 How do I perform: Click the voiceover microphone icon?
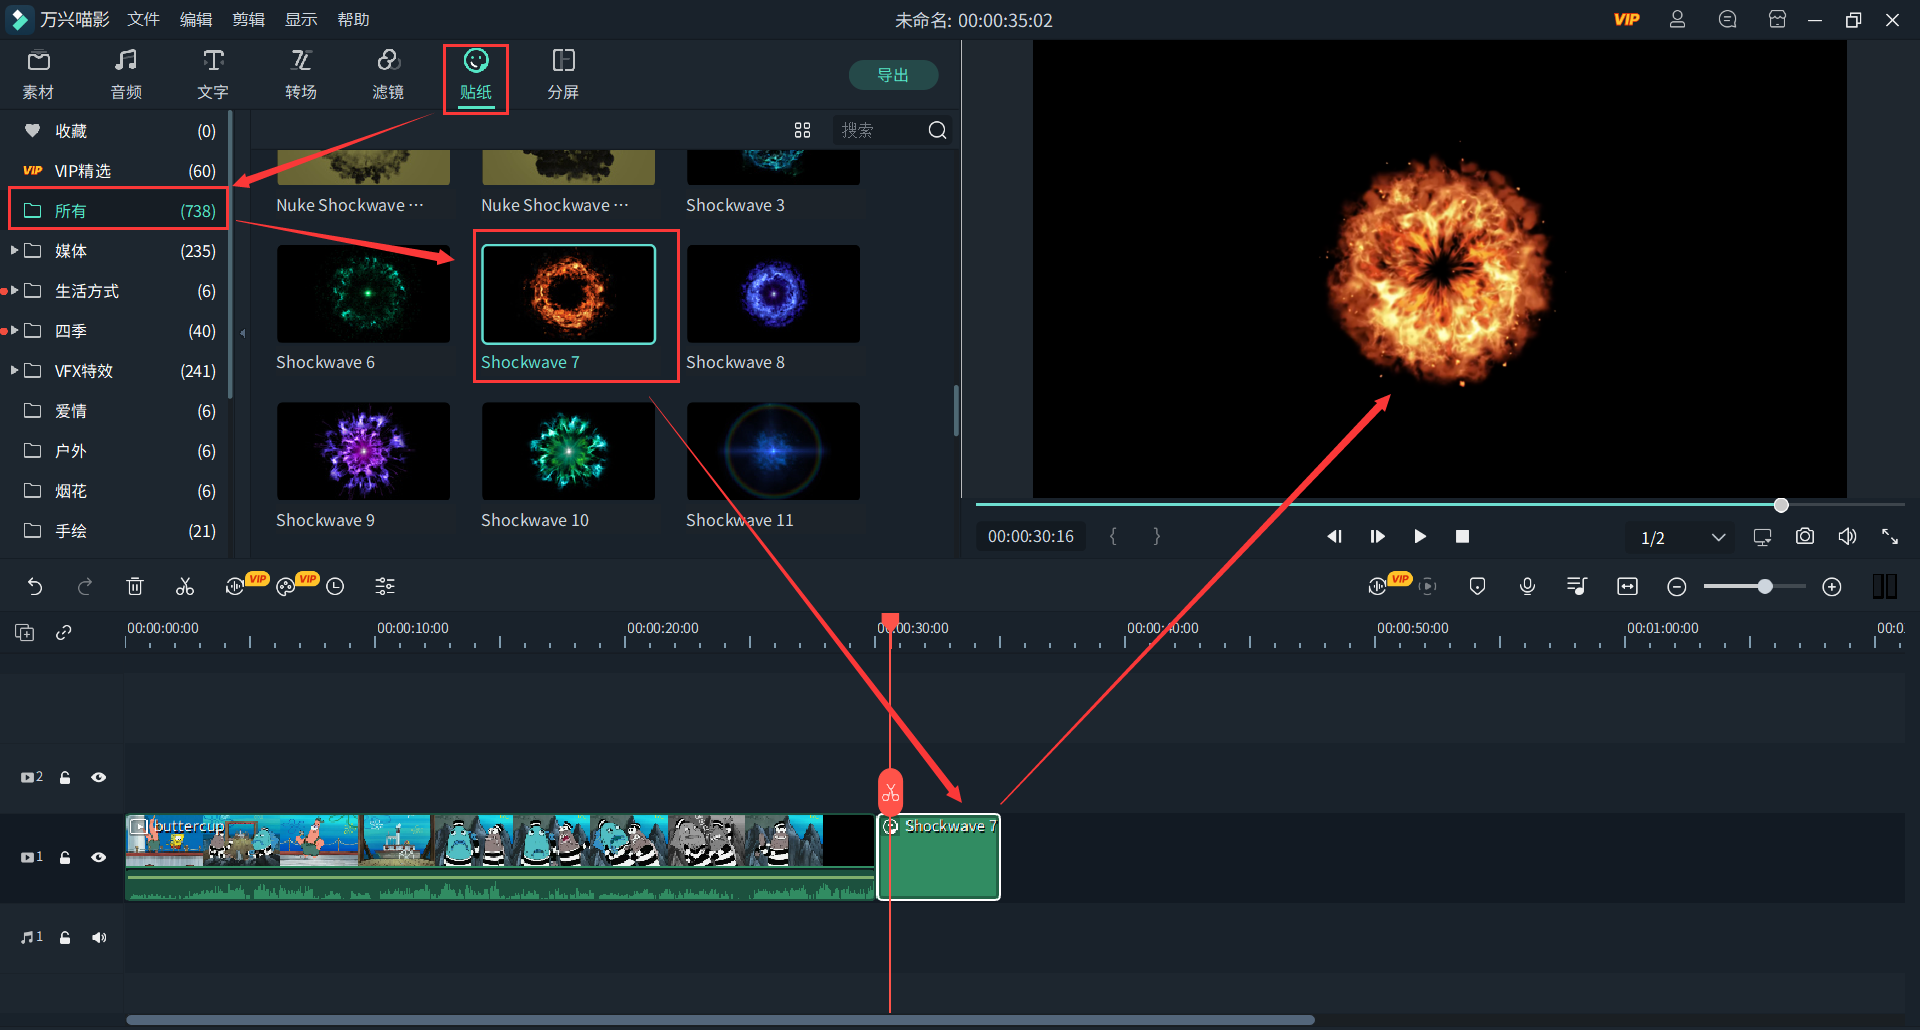[x=1527, y=587]
